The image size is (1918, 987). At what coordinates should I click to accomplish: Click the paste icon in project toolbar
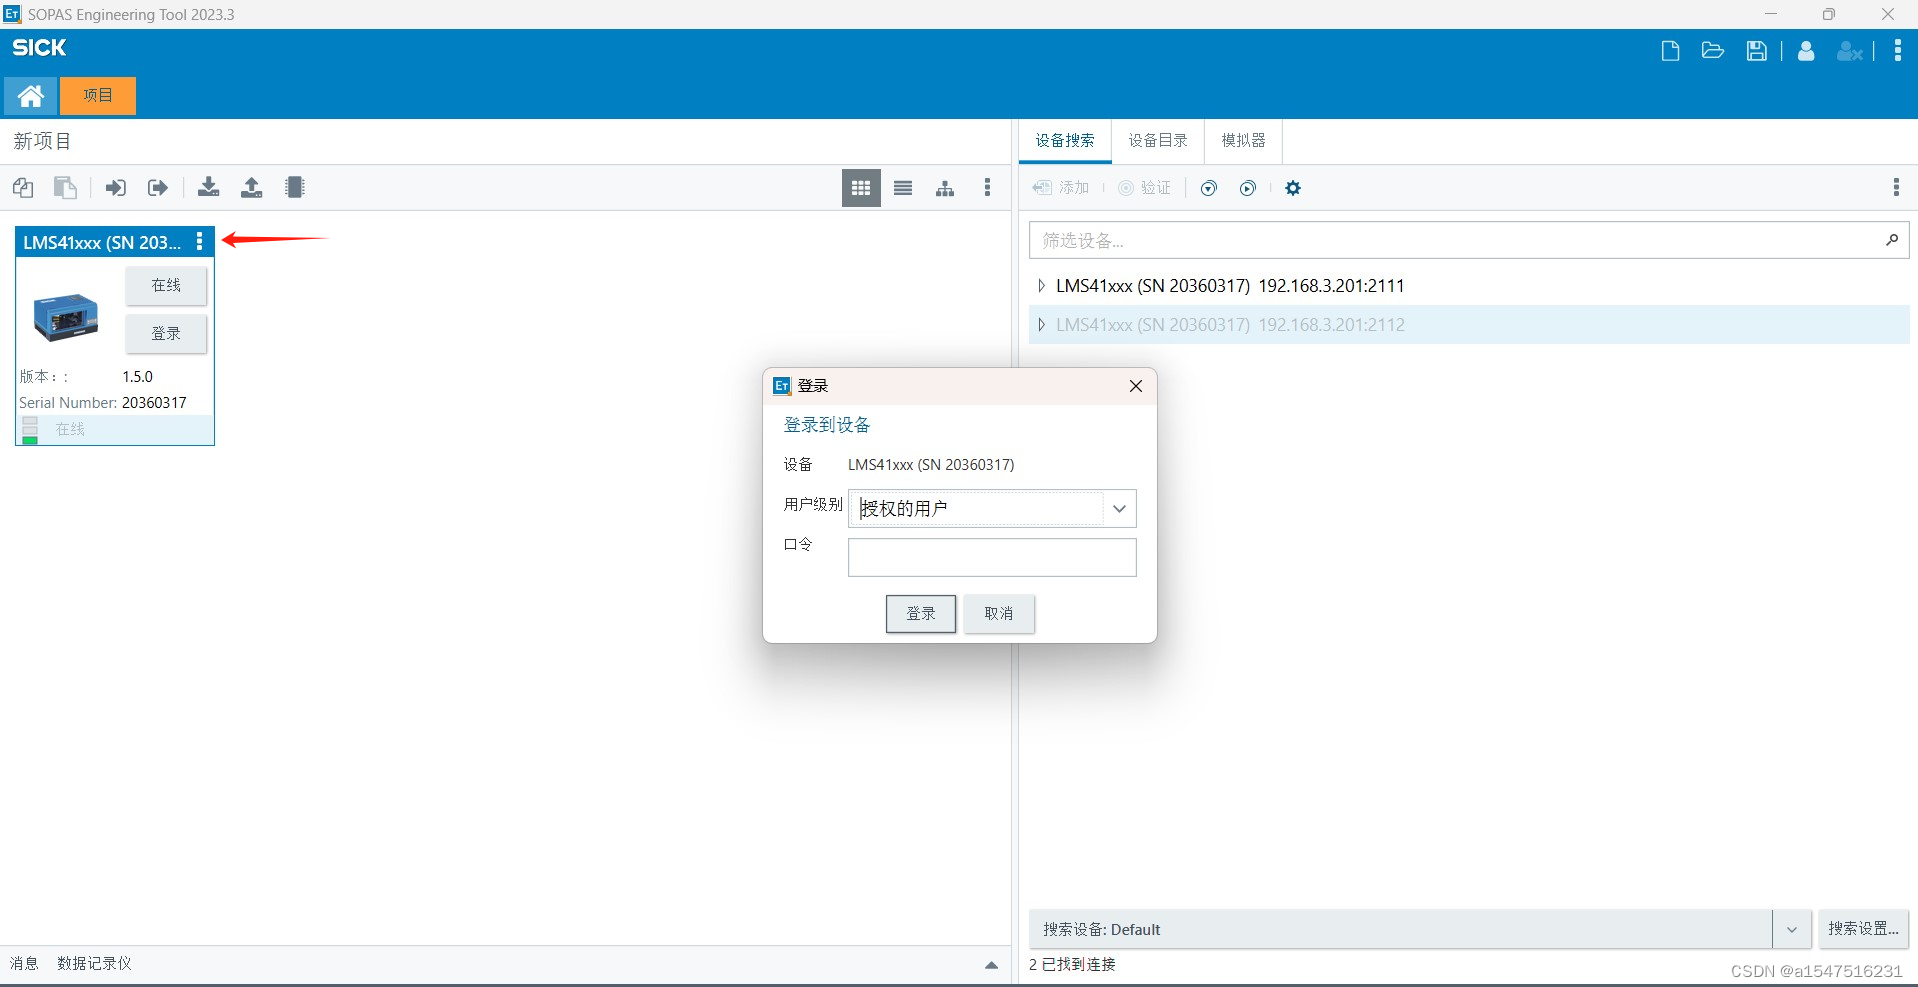tap(65, 188)
